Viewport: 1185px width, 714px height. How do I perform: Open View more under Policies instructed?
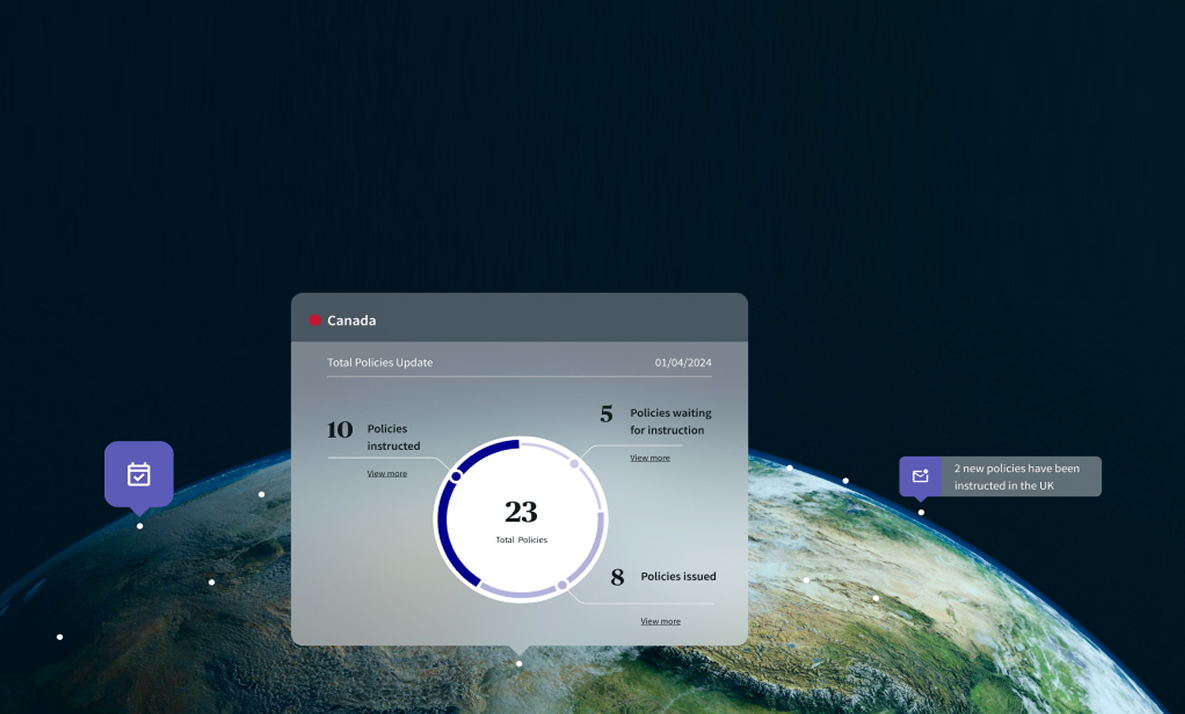pos(387,474)
